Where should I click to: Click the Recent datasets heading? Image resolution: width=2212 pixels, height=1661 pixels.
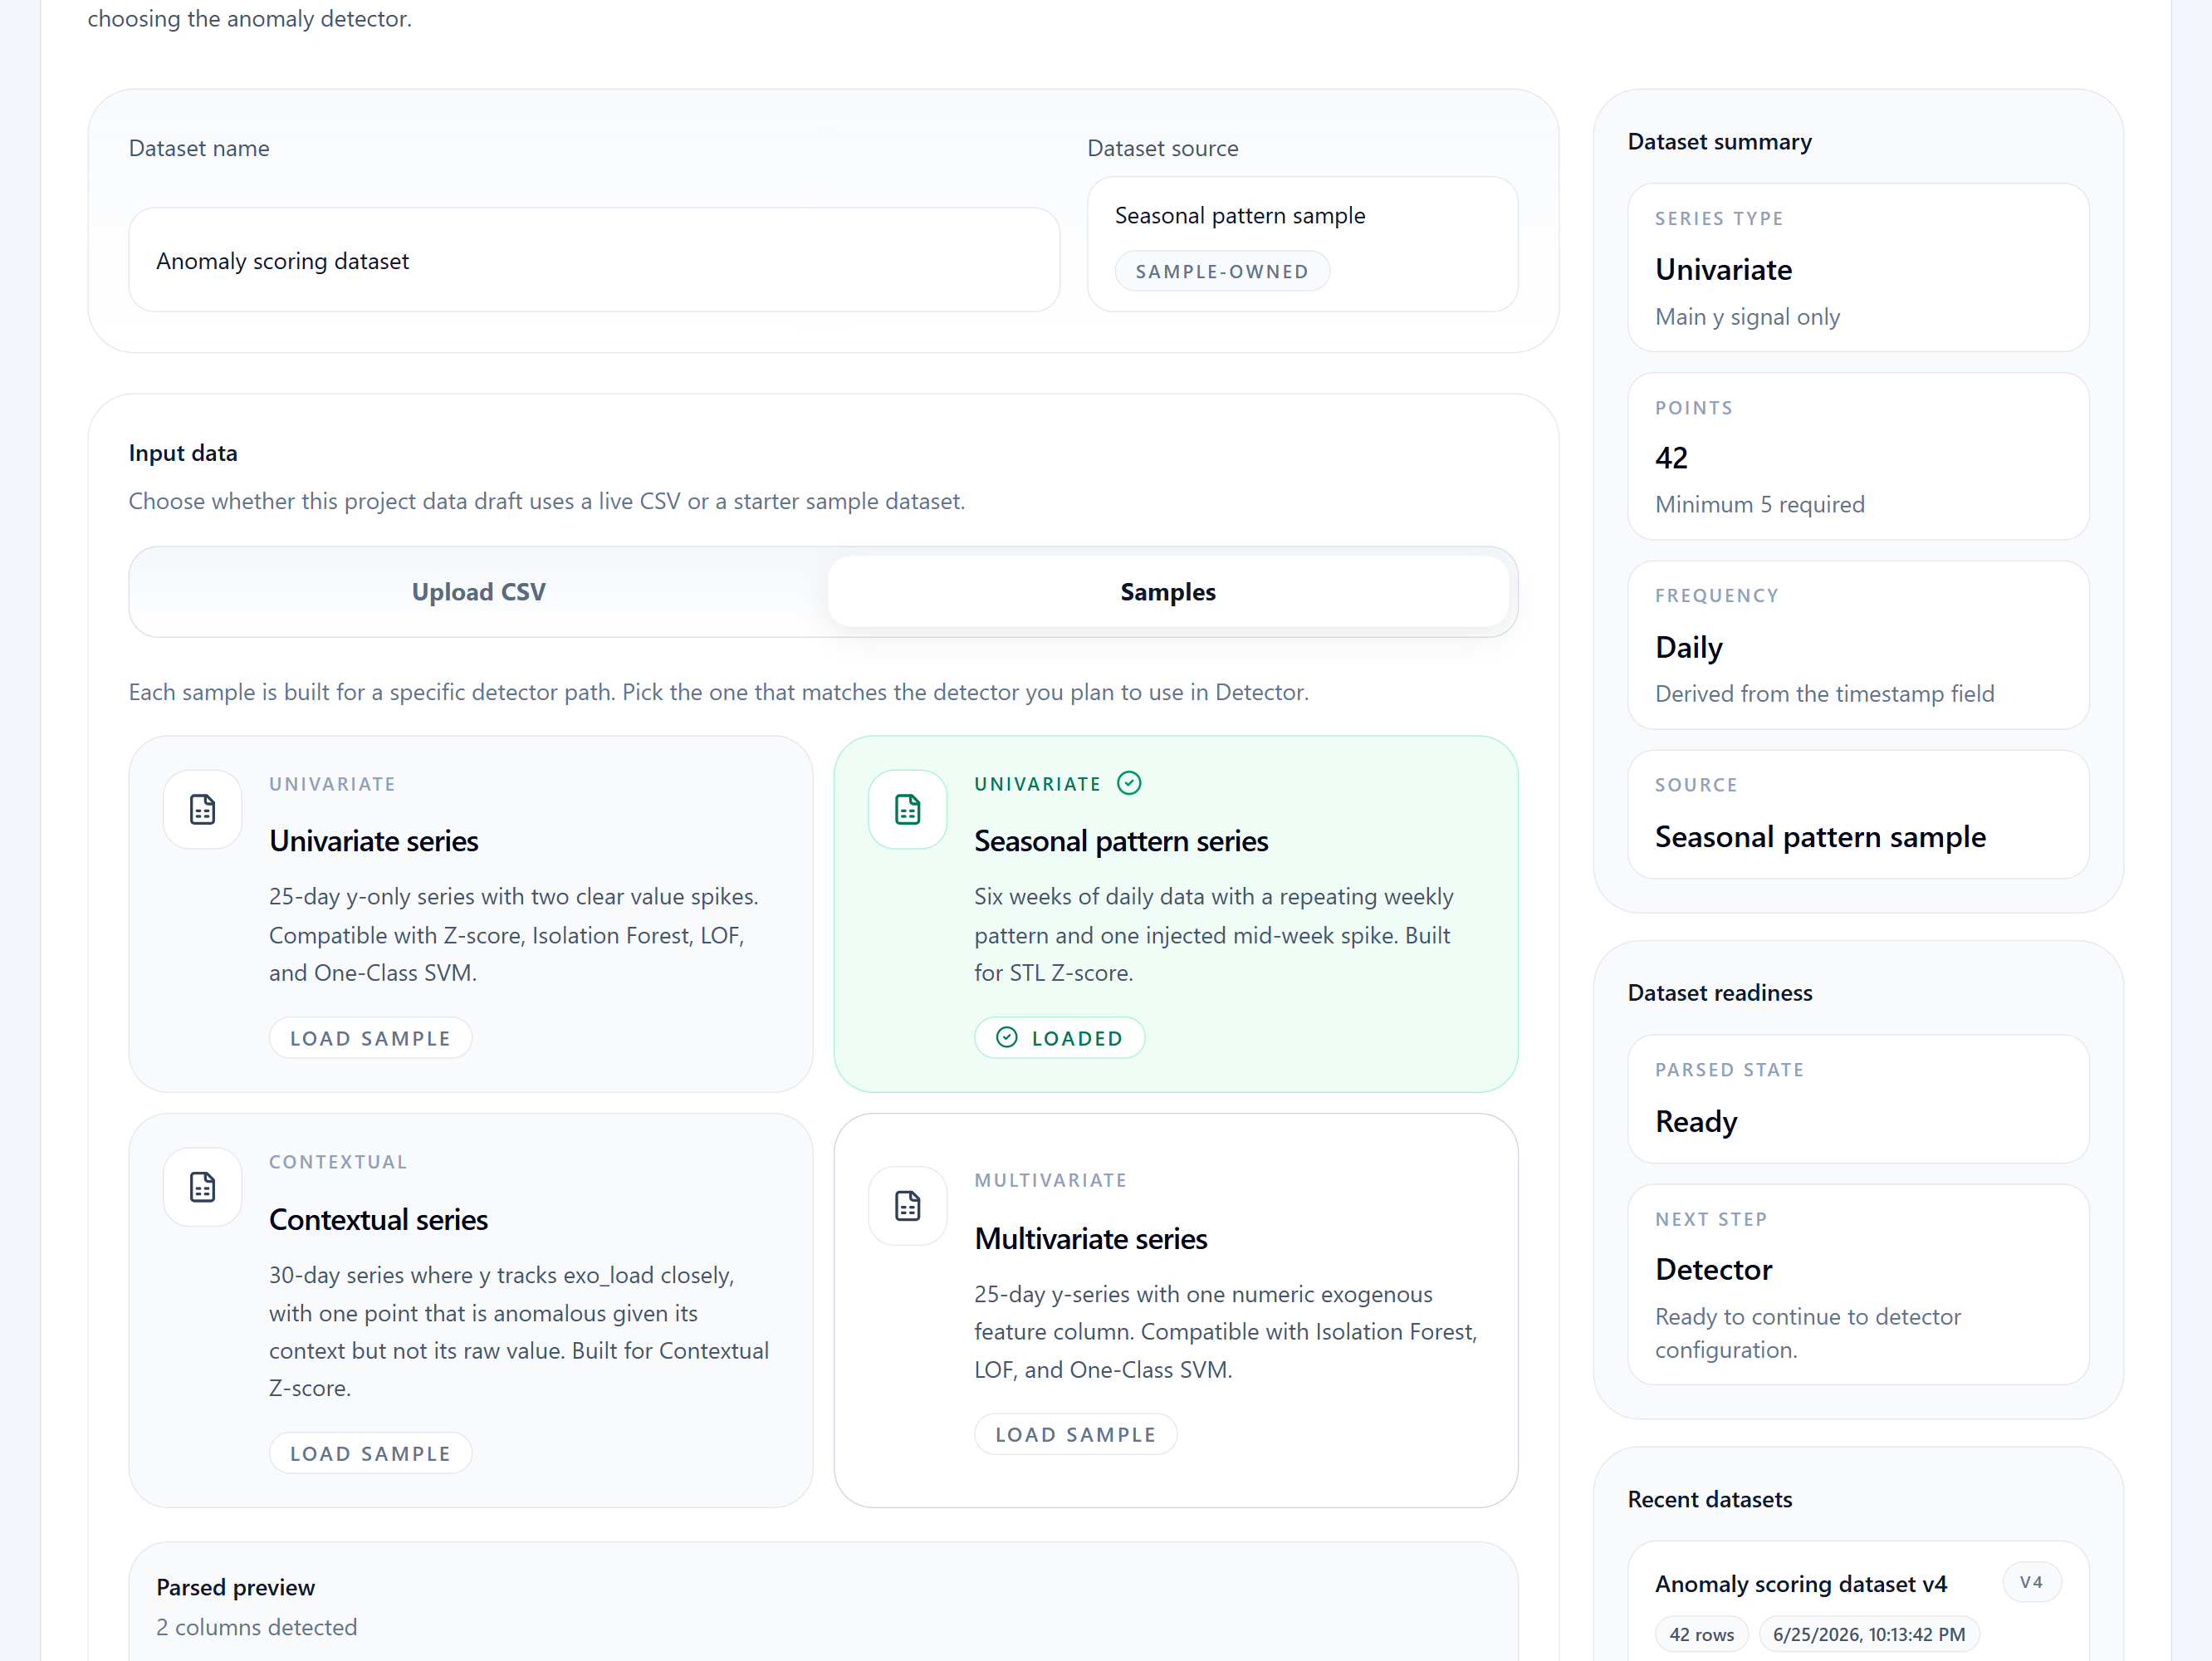tap(1710, 1499)
